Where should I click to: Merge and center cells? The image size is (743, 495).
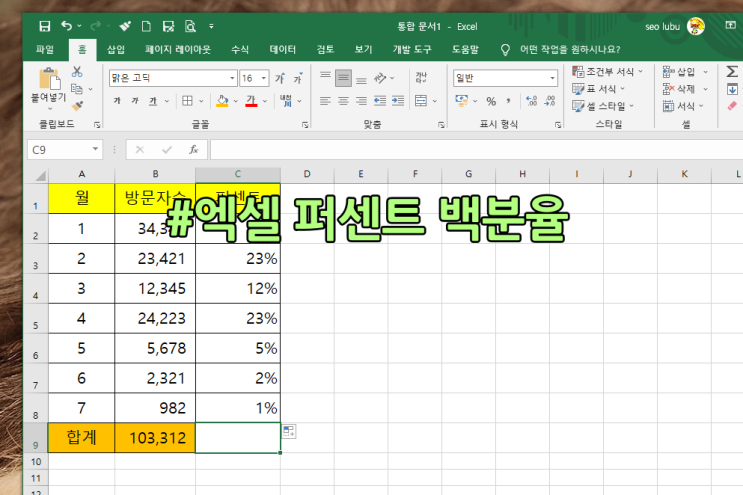tap(421, 101)
